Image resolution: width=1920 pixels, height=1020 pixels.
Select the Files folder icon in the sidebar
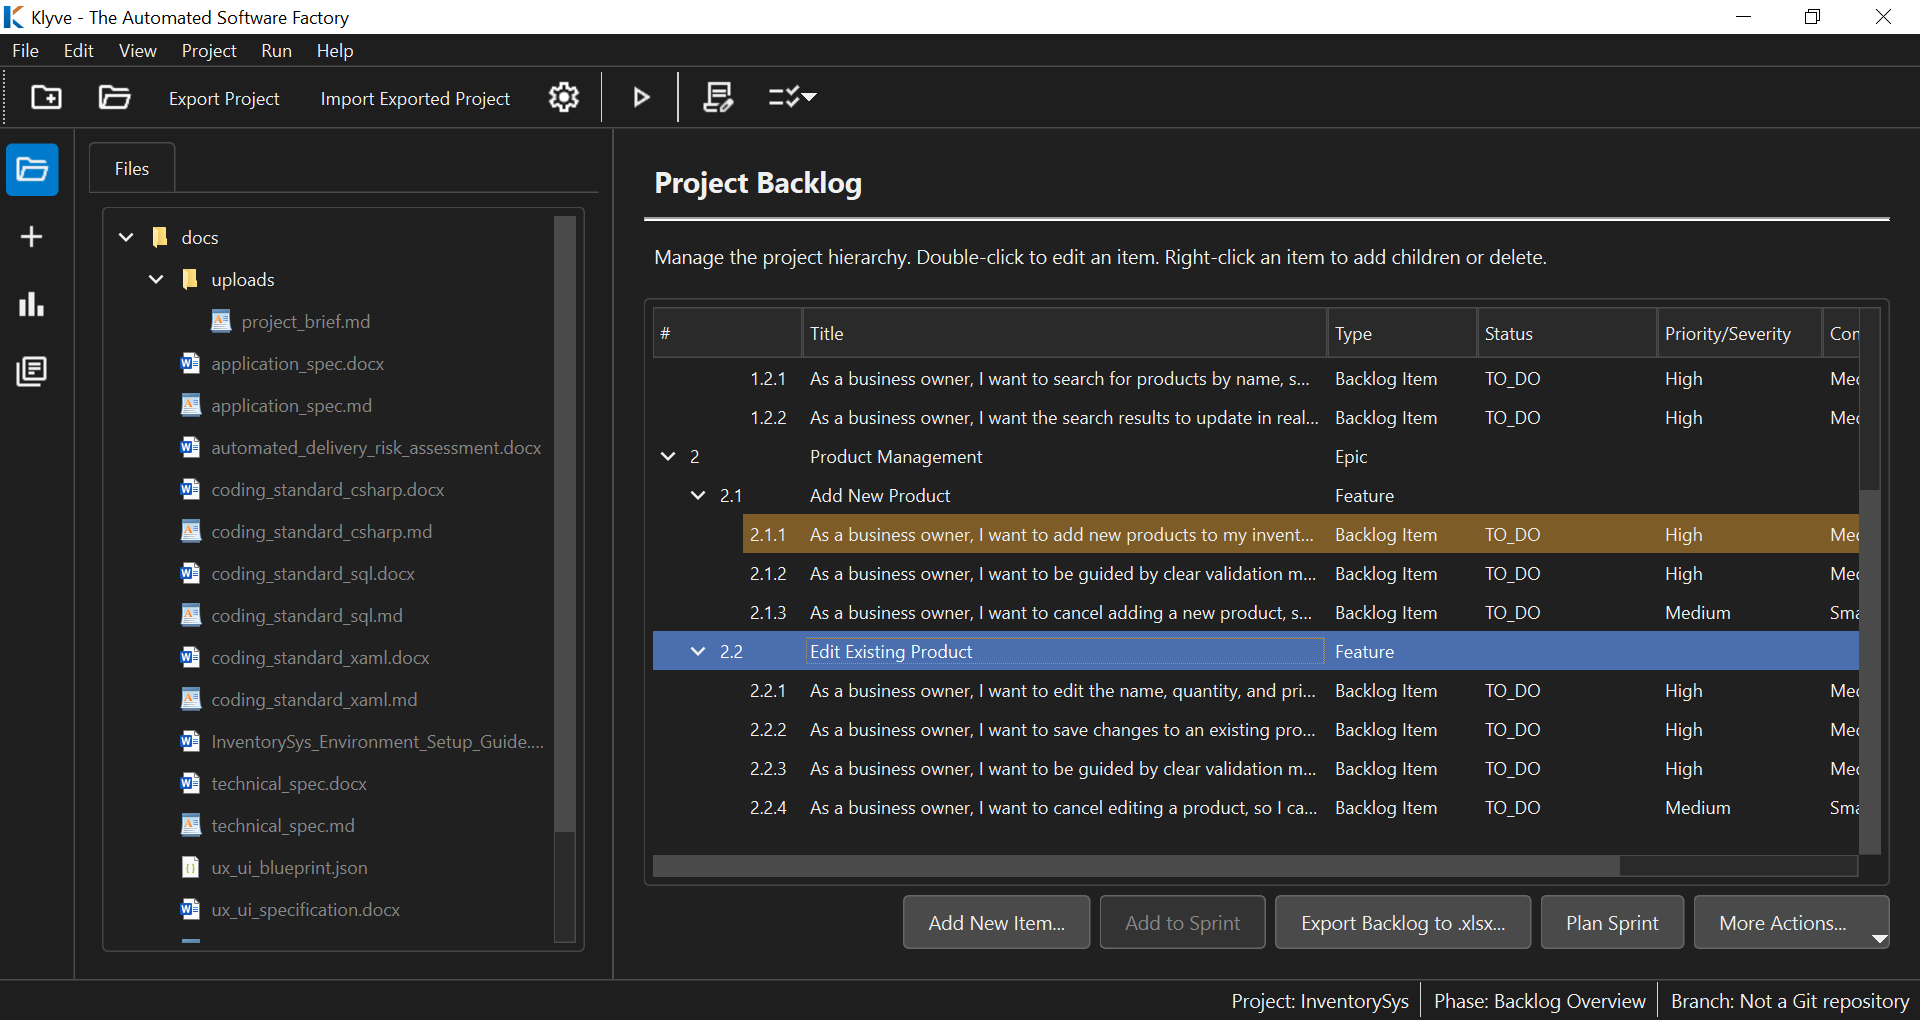pyautogui.click(x=32, y=170)
